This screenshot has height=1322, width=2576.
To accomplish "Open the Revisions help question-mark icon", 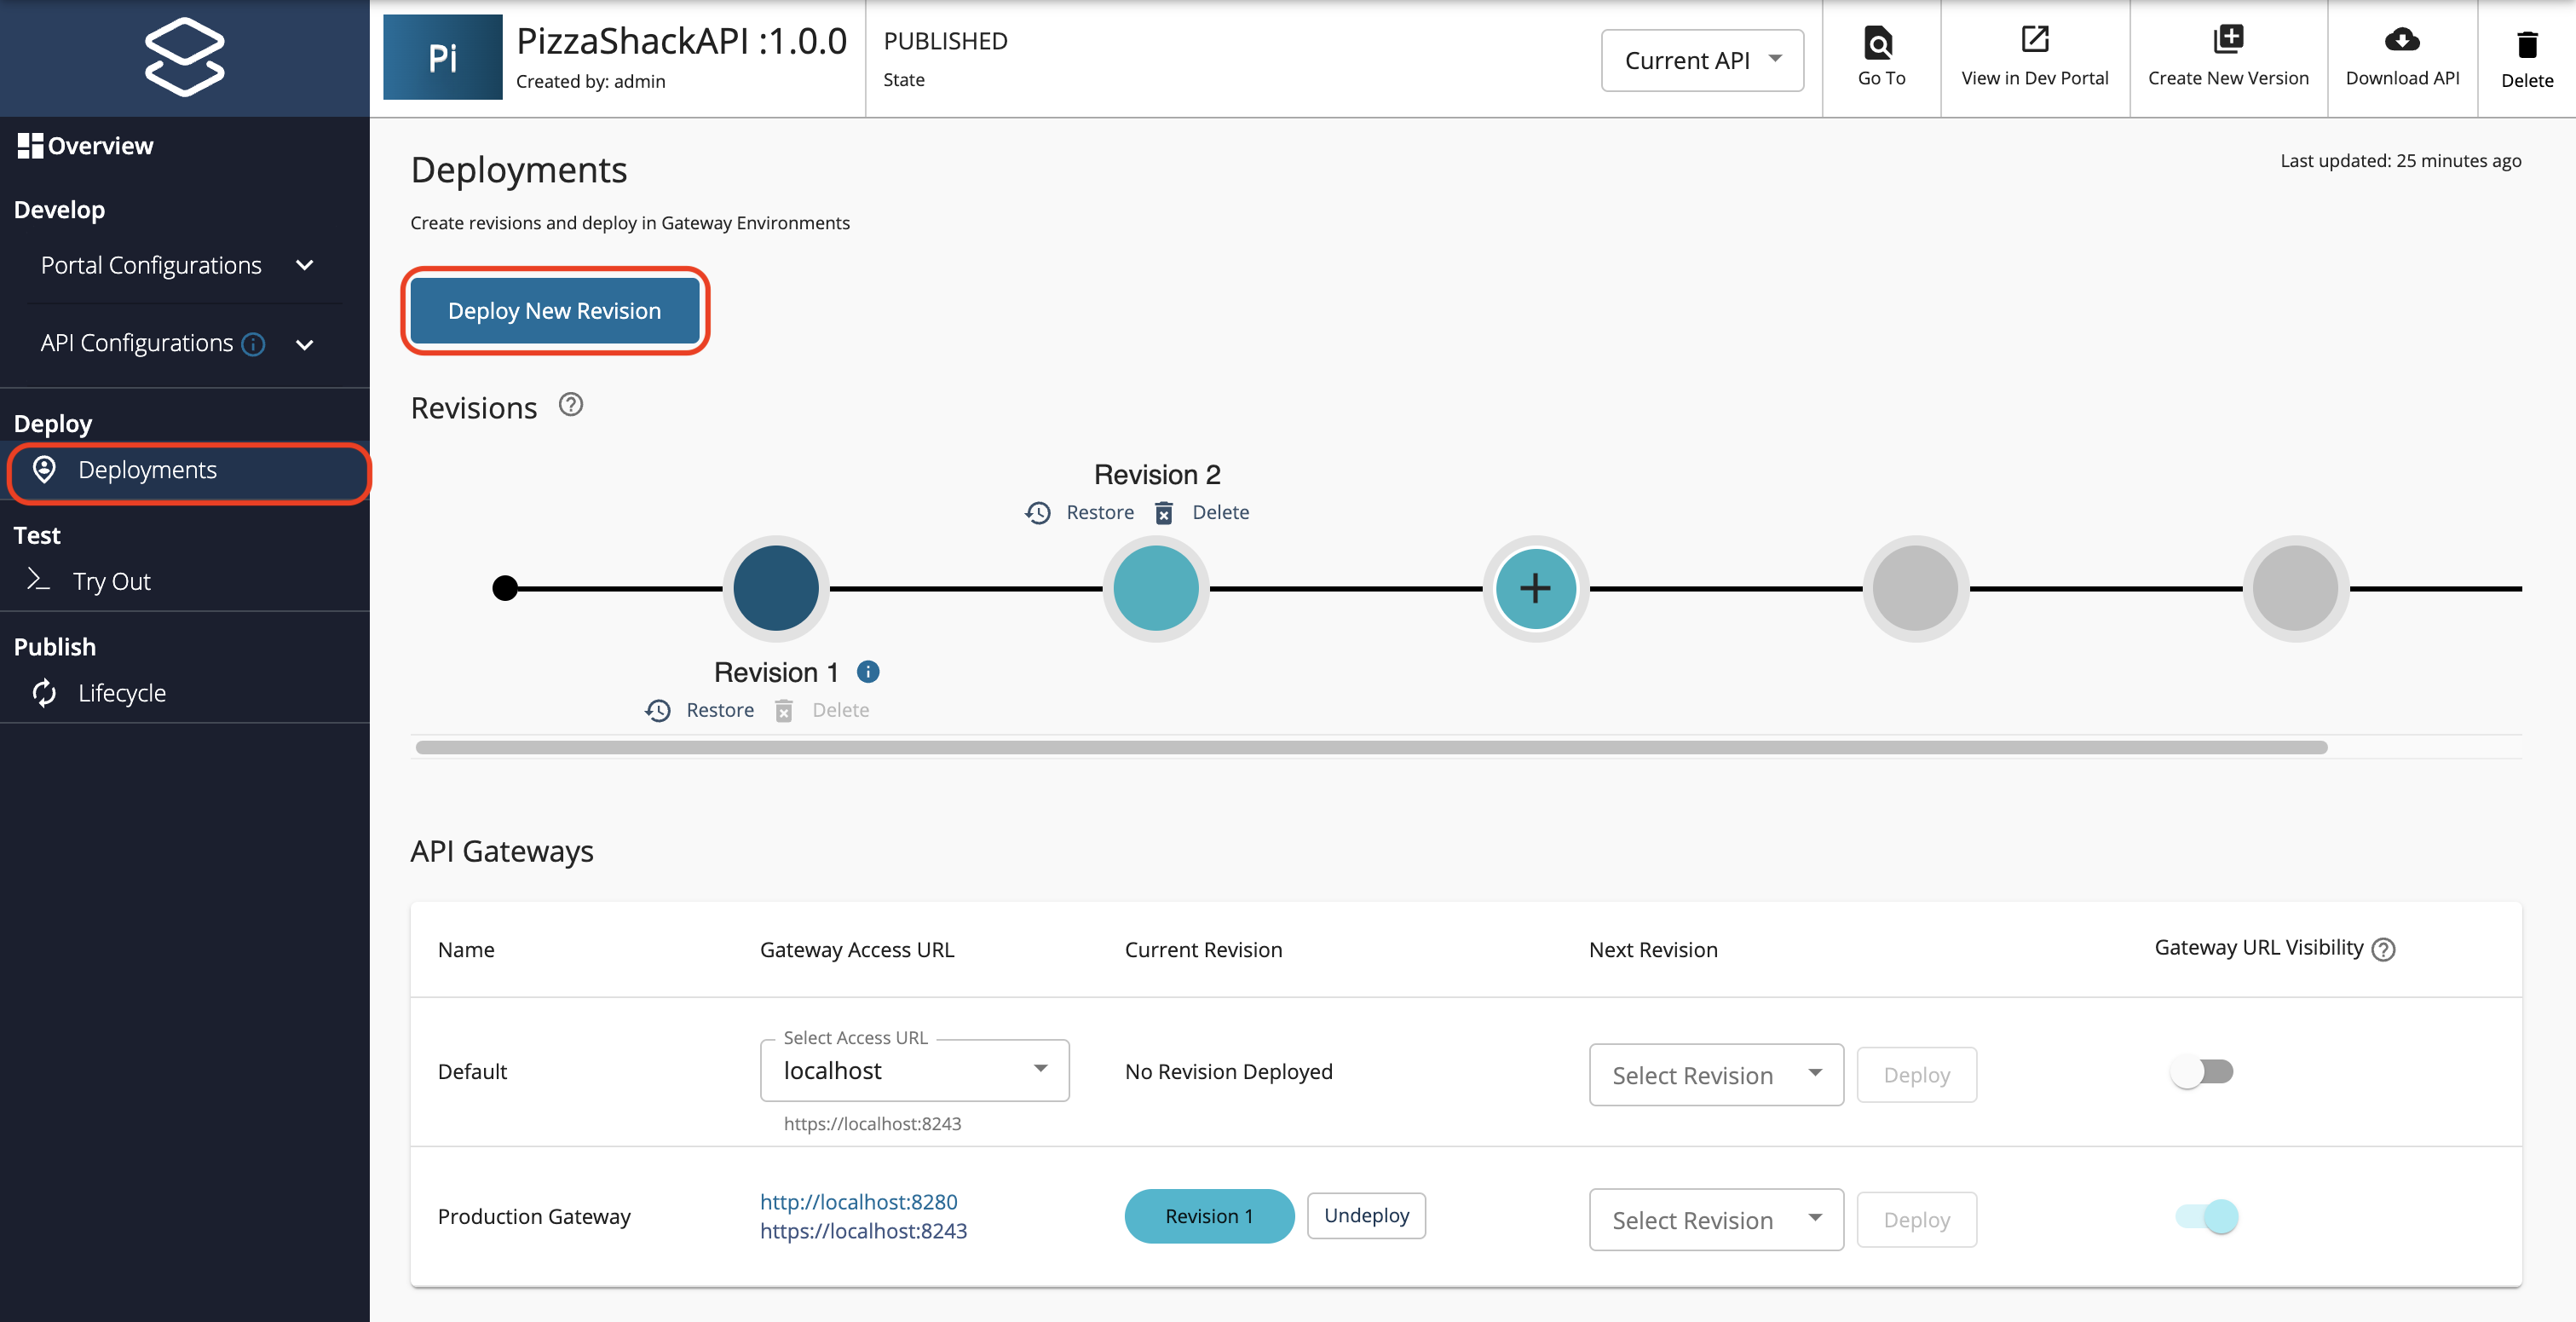I will pyautogui.click(x=570, y=404).
